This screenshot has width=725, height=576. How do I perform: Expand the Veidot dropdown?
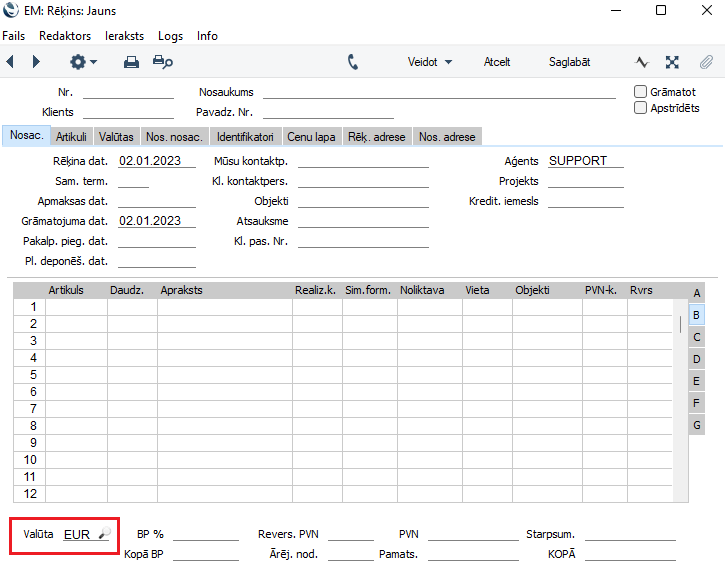[x=430, y=62]
